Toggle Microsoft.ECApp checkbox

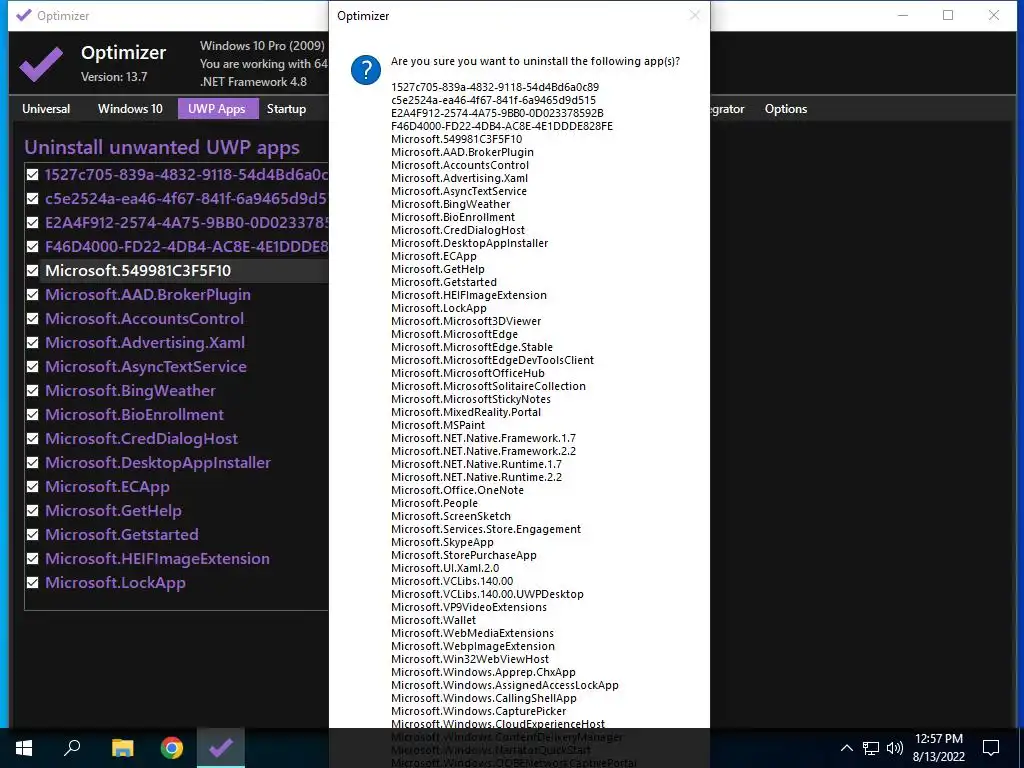click(33, 487)
